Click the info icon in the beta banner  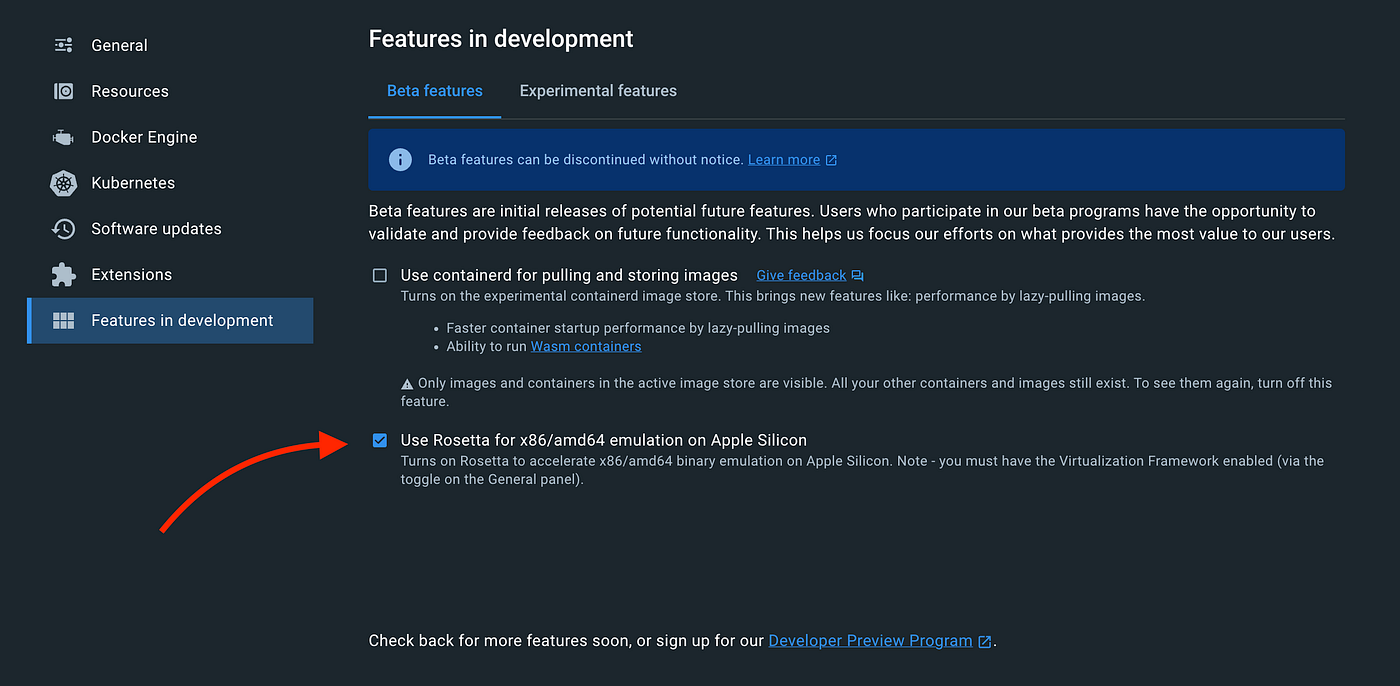[400, 159]
